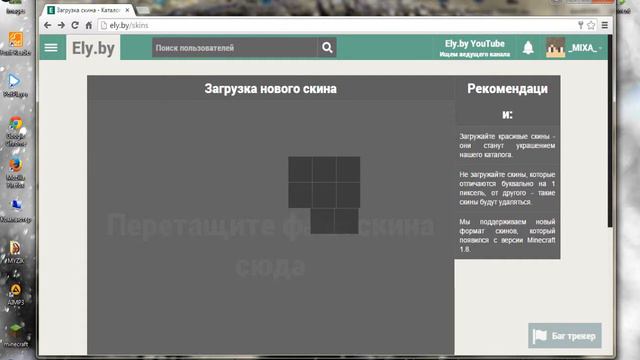
Task: Open Mozilla Firefox desktop icon
Action: coord(16,173)
